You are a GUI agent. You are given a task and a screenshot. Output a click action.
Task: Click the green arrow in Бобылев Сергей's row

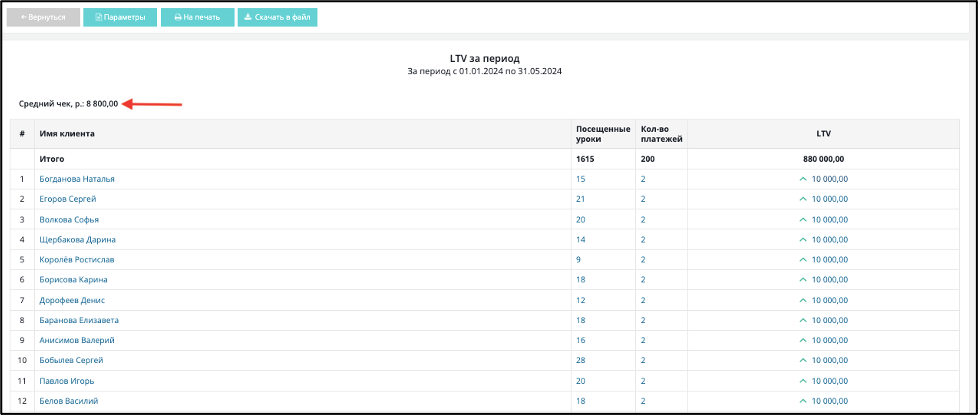(804, 360)
